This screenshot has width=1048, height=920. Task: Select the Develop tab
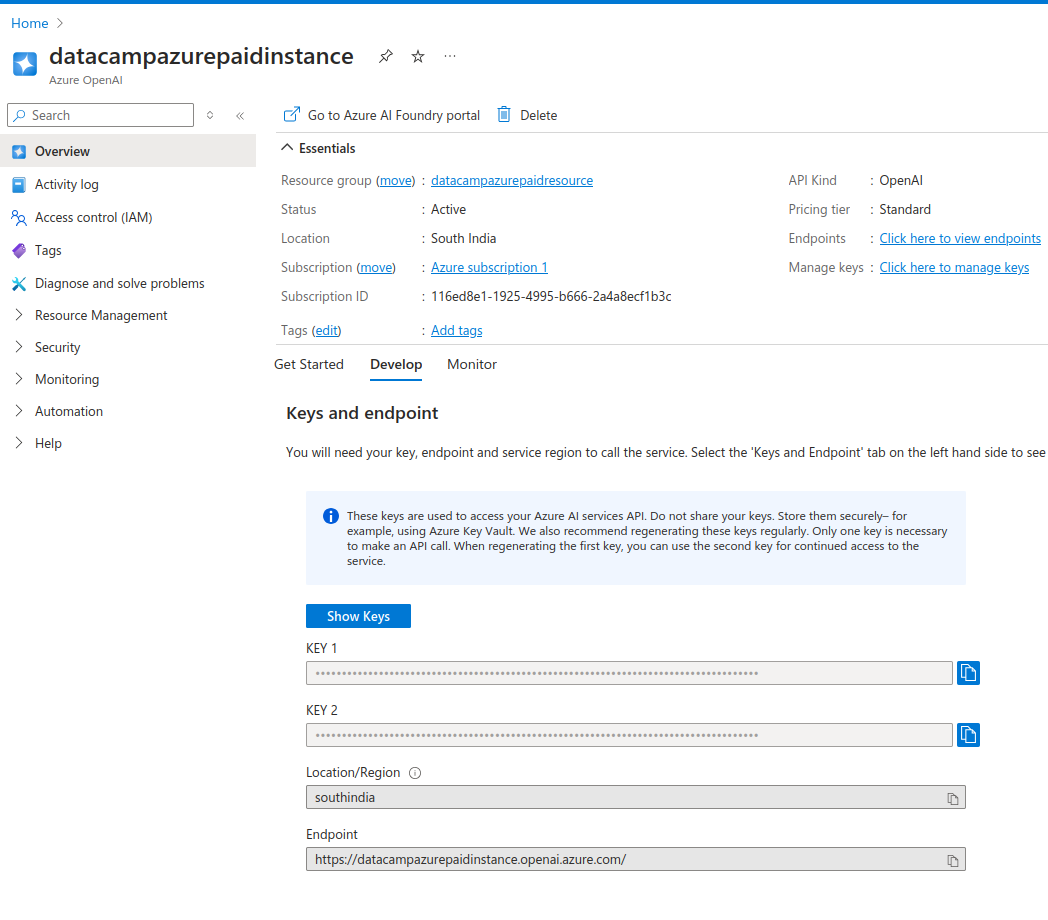[x=396, y=364]
